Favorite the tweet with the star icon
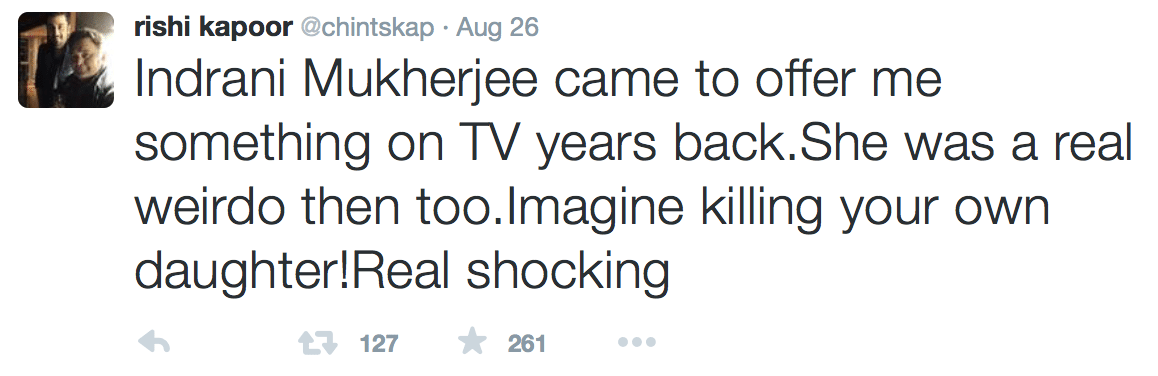Image resolution: width=1158 pixels, height=376 pixels. (473, 342)
